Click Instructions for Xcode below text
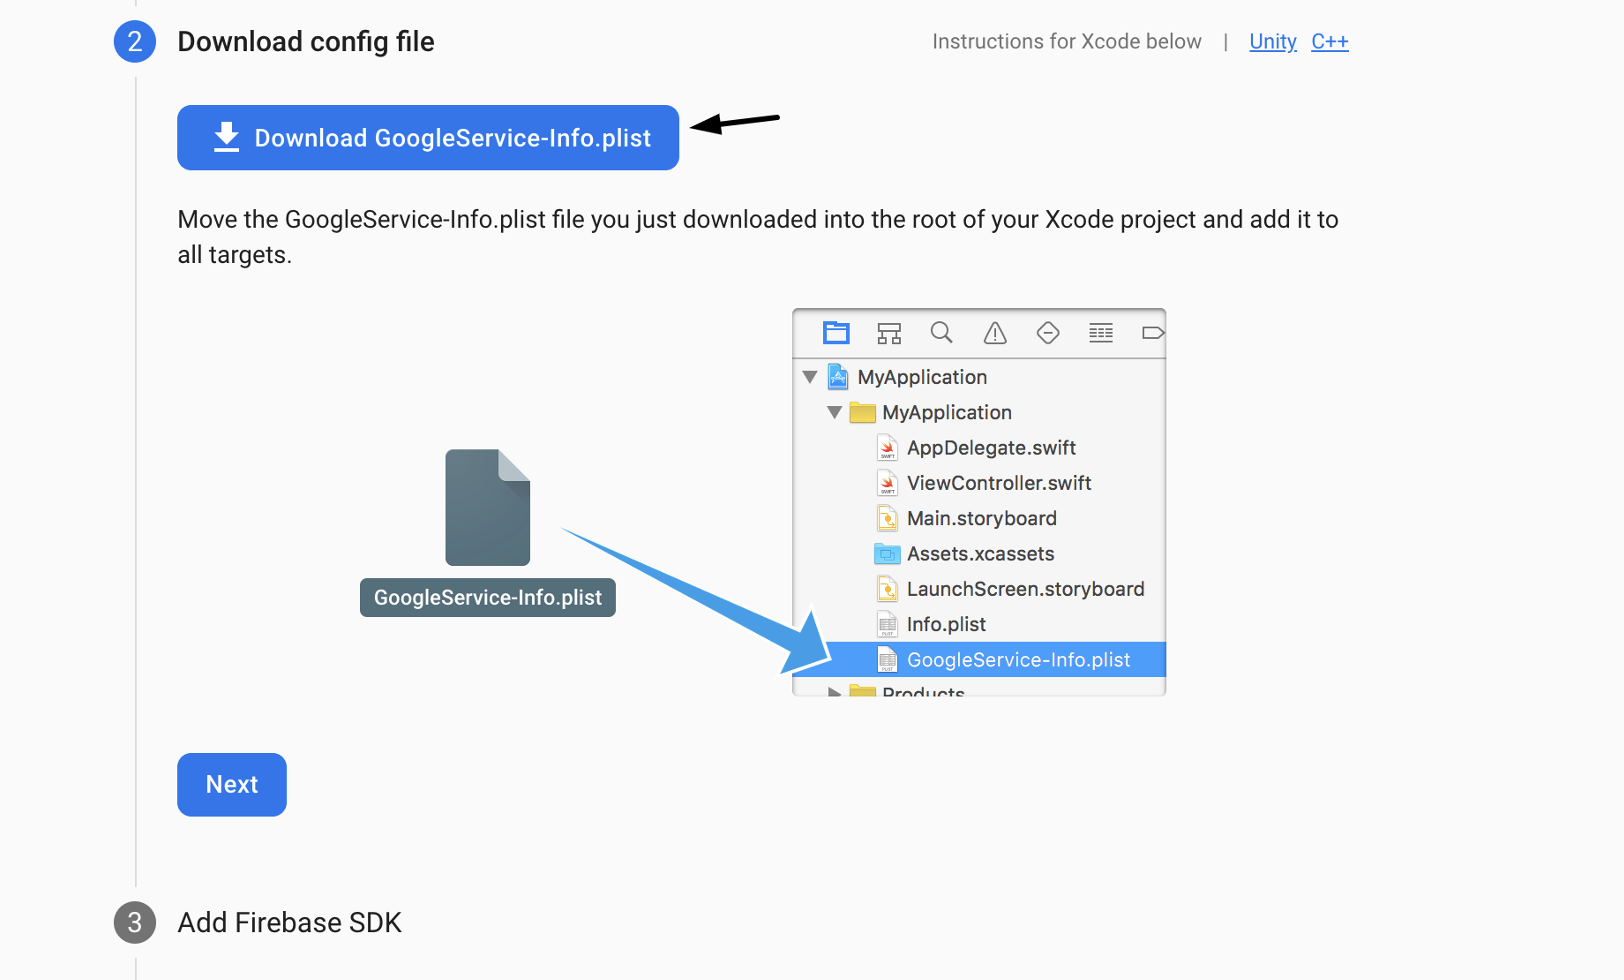The image size is (1624, 980). pos(1067,42)
